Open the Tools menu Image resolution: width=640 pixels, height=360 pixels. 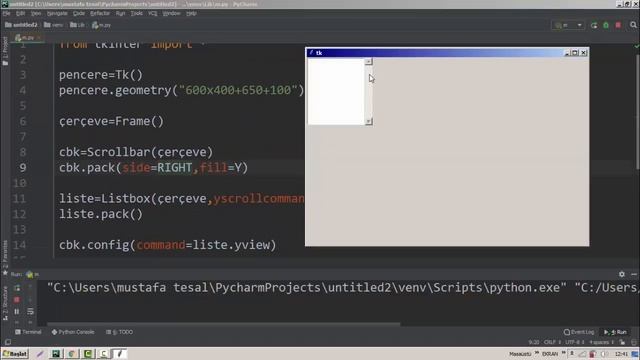tap(136, 13)
